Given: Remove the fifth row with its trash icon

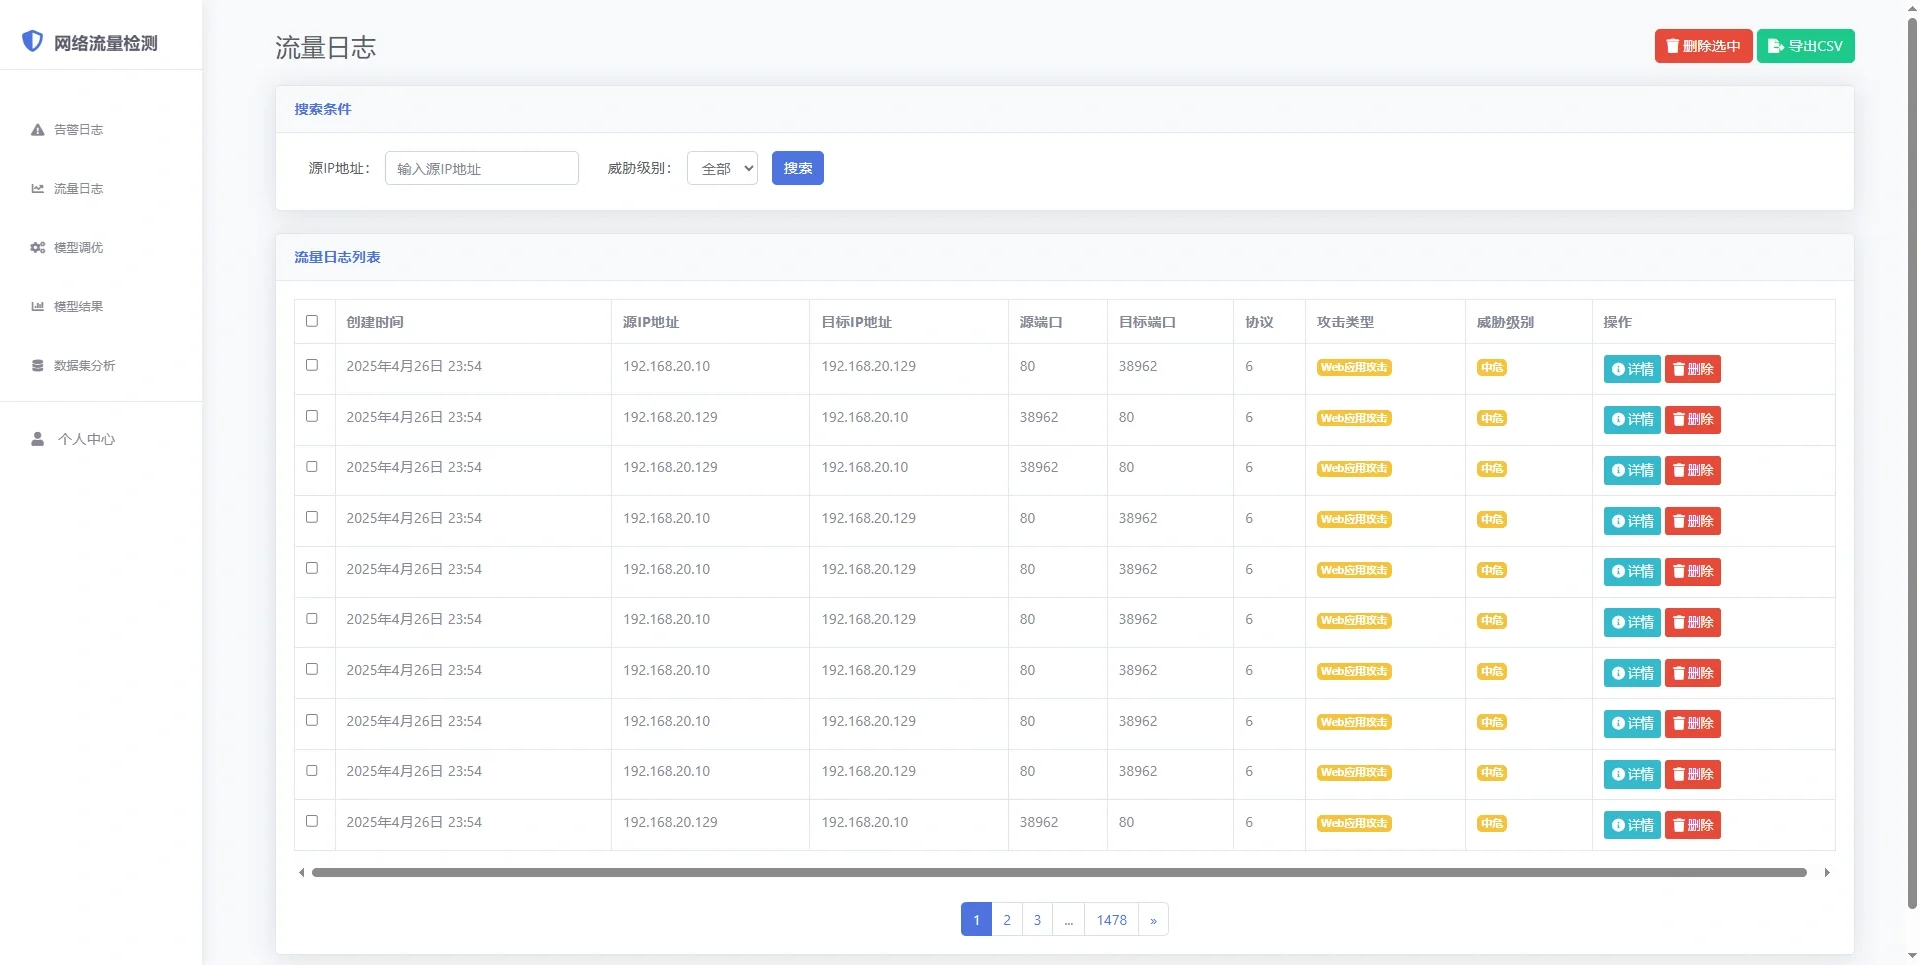Looking at the screenshot, I should coord(1679,572).
